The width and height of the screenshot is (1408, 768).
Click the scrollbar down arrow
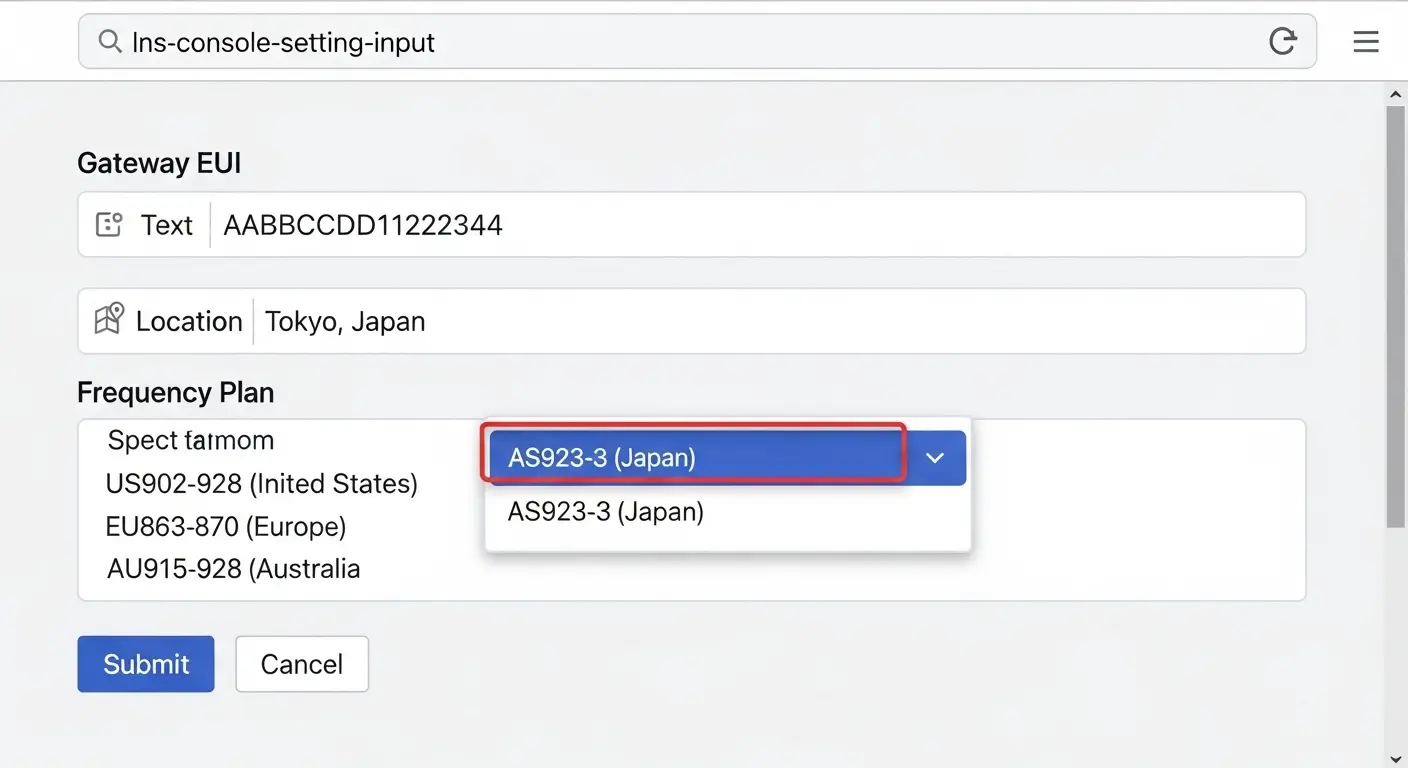tap(1396, 757)
